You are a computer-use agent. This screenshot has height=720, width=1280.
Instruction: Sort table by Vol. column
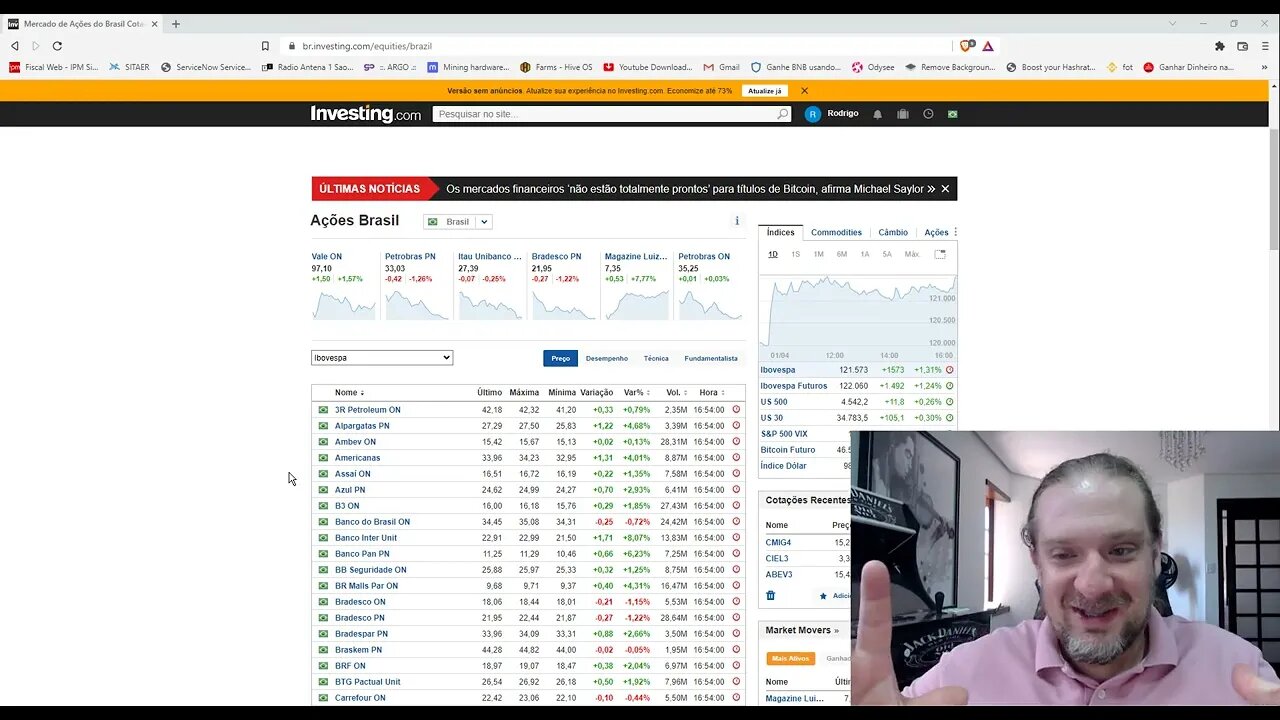[676, 393]
